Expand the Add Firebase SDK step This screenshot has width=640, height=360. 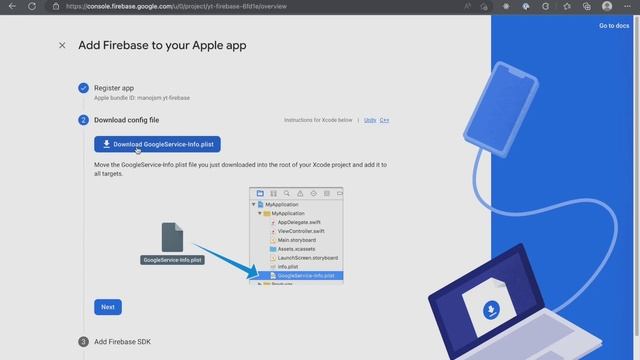coord(122,342)
